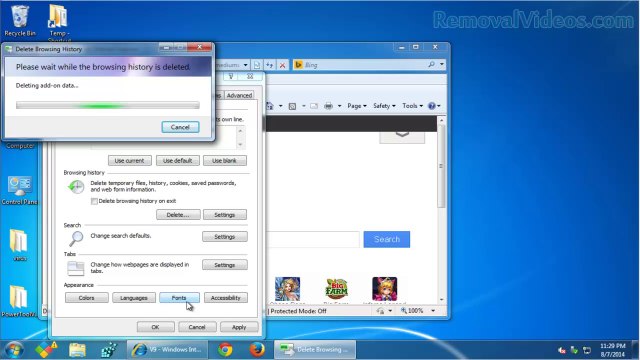Image resolution: width=640 pixels, height=360 pixels.
Task: Click Use blank home page button
Action: [224, 160]
